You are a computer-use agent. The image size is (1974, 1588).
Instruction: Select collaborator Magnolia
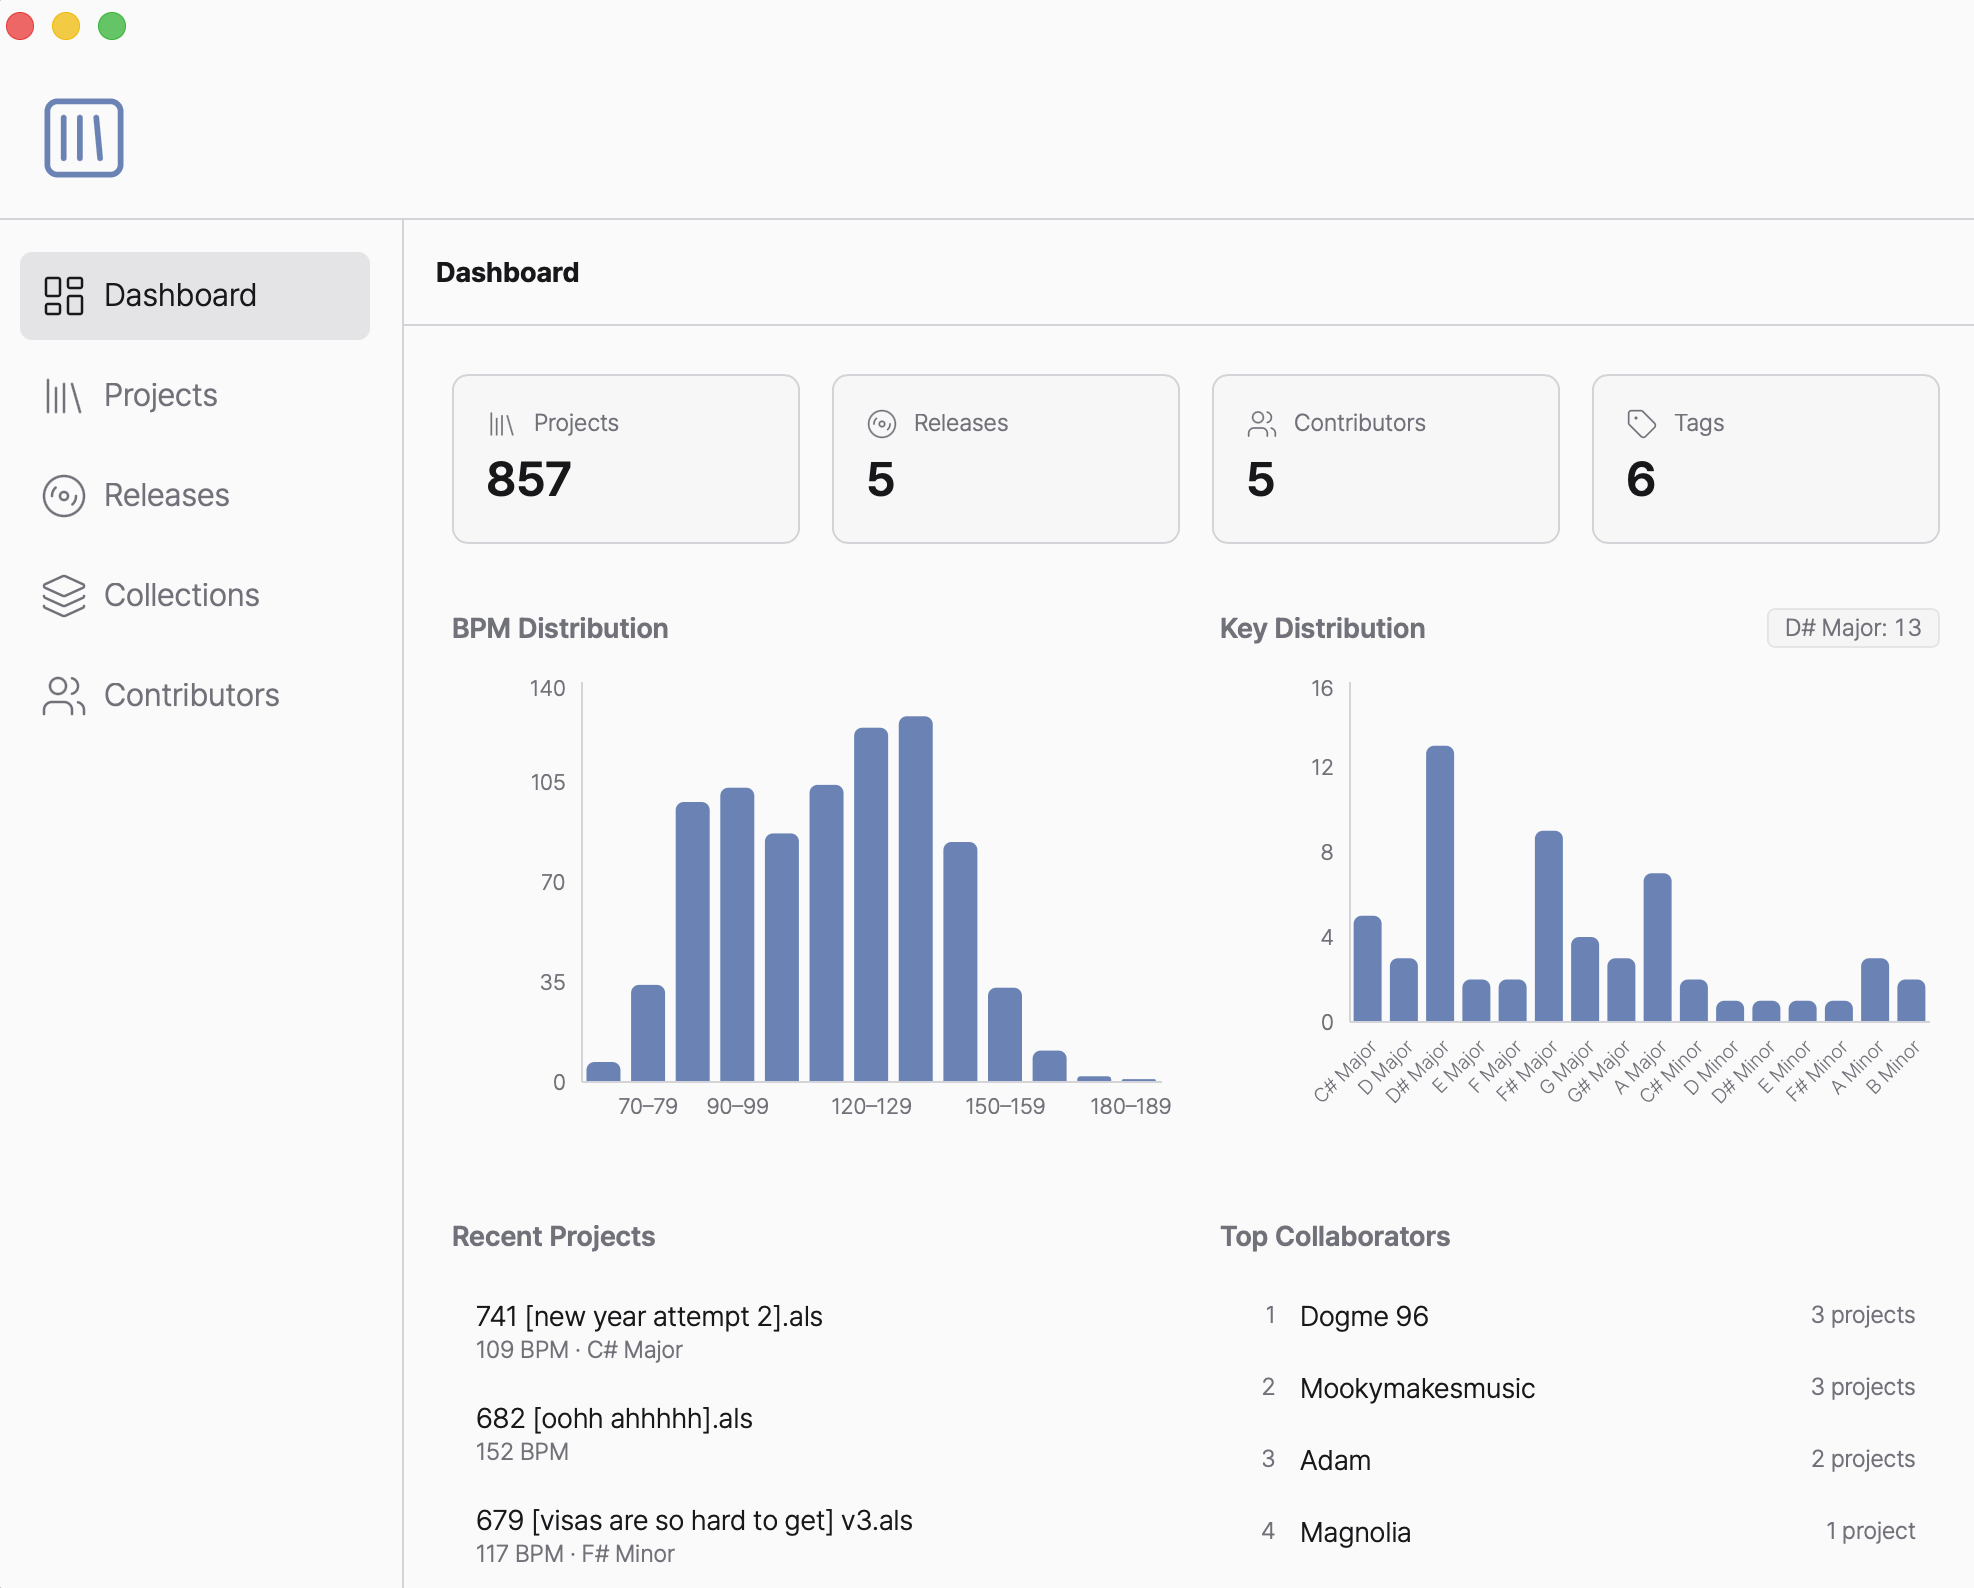1355,1531
